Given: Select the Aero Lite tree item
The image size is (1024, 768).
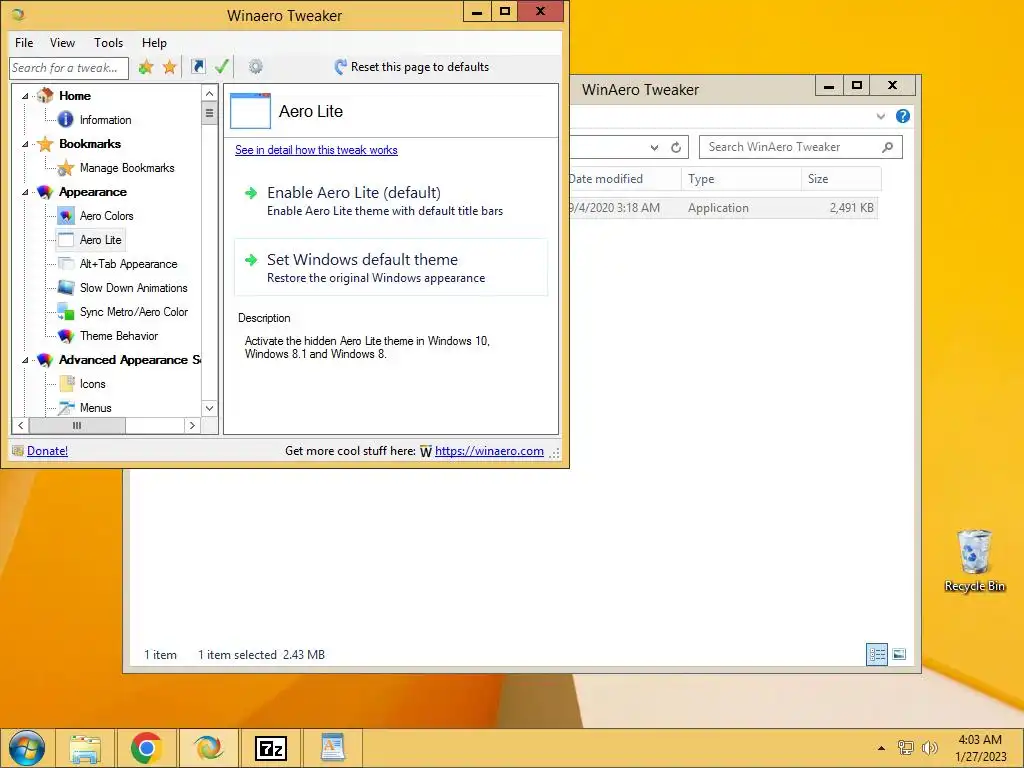Looking at the screenshot, I should (x=90, y=240).
